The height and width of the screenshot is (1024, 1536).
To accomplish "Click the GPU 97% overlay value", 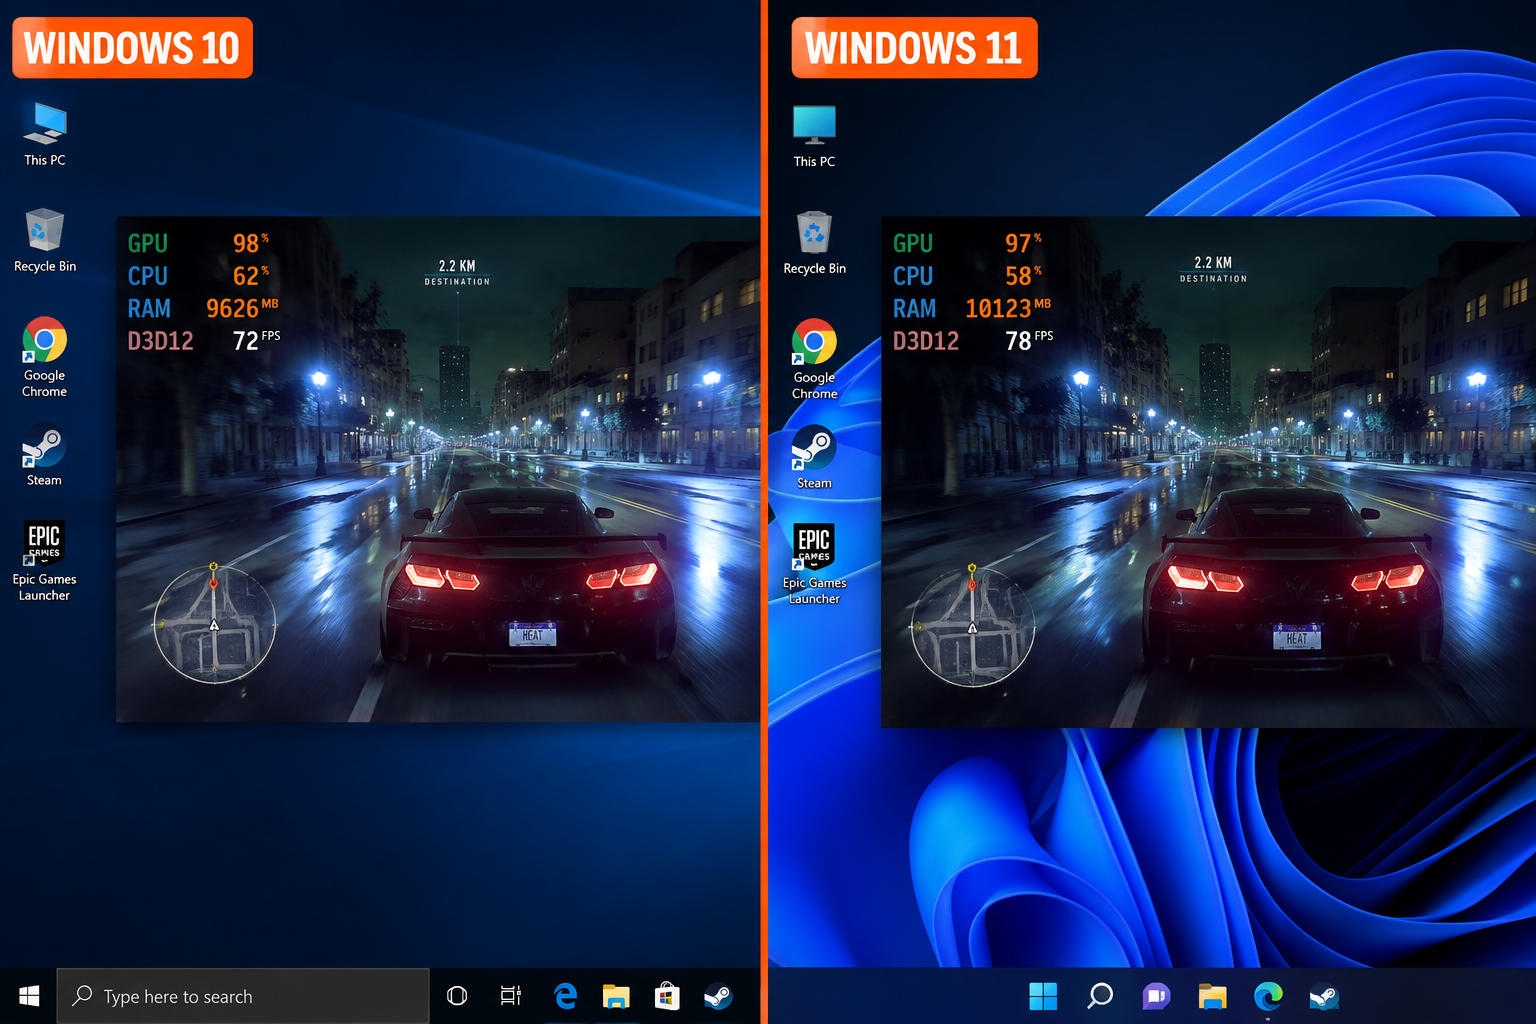I will (x=1023, y=243).
